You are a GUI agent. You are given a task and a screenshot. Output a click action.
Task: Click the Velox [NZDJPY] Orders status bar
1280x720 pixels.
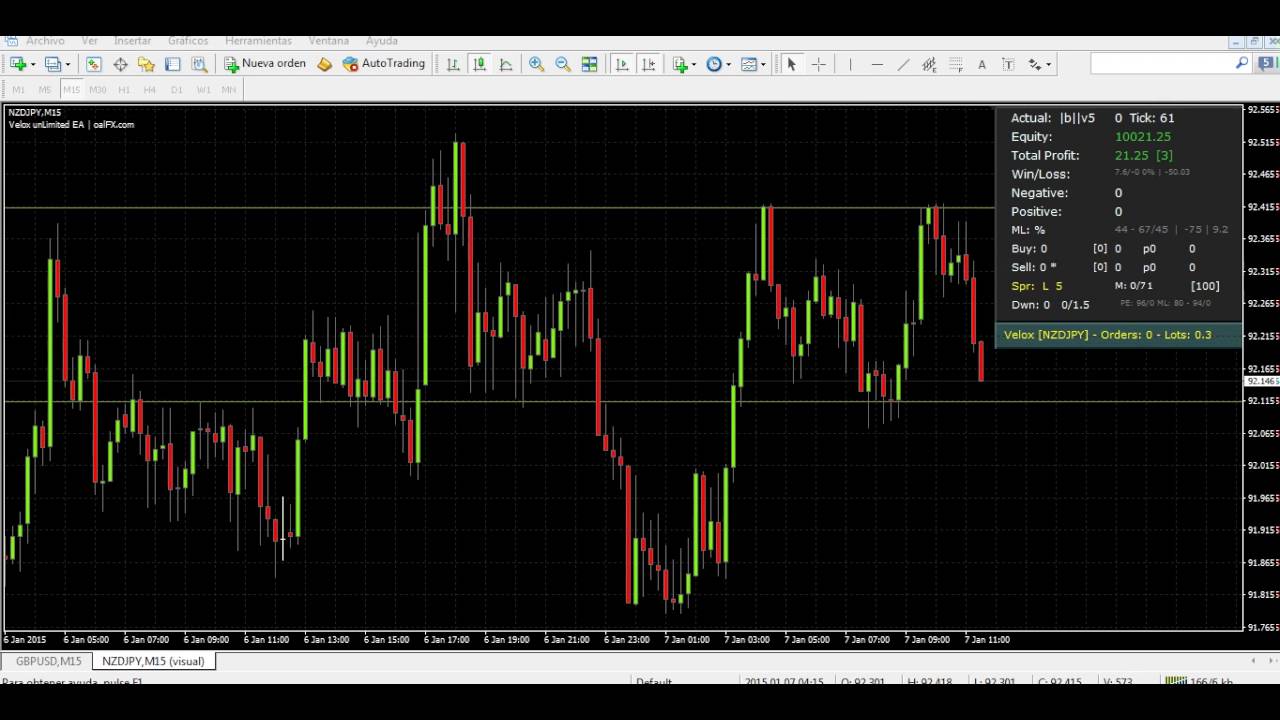(x=1118, y=335)
